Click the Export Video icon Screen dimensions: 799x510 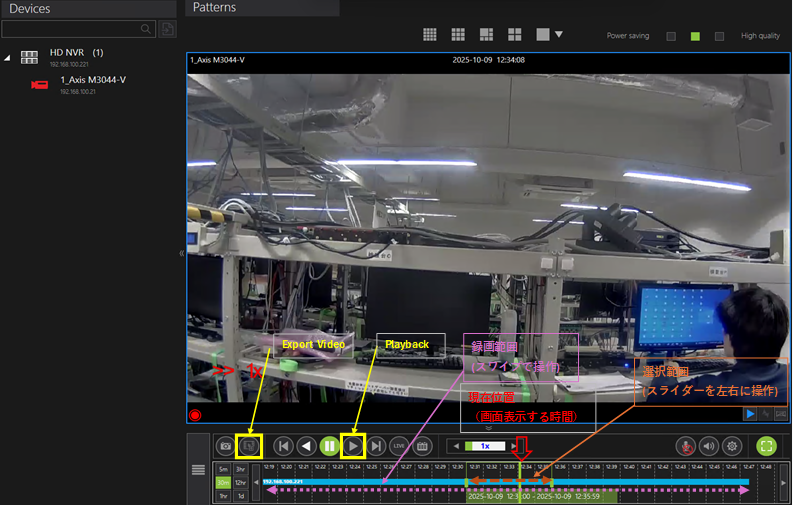(249, 446)
